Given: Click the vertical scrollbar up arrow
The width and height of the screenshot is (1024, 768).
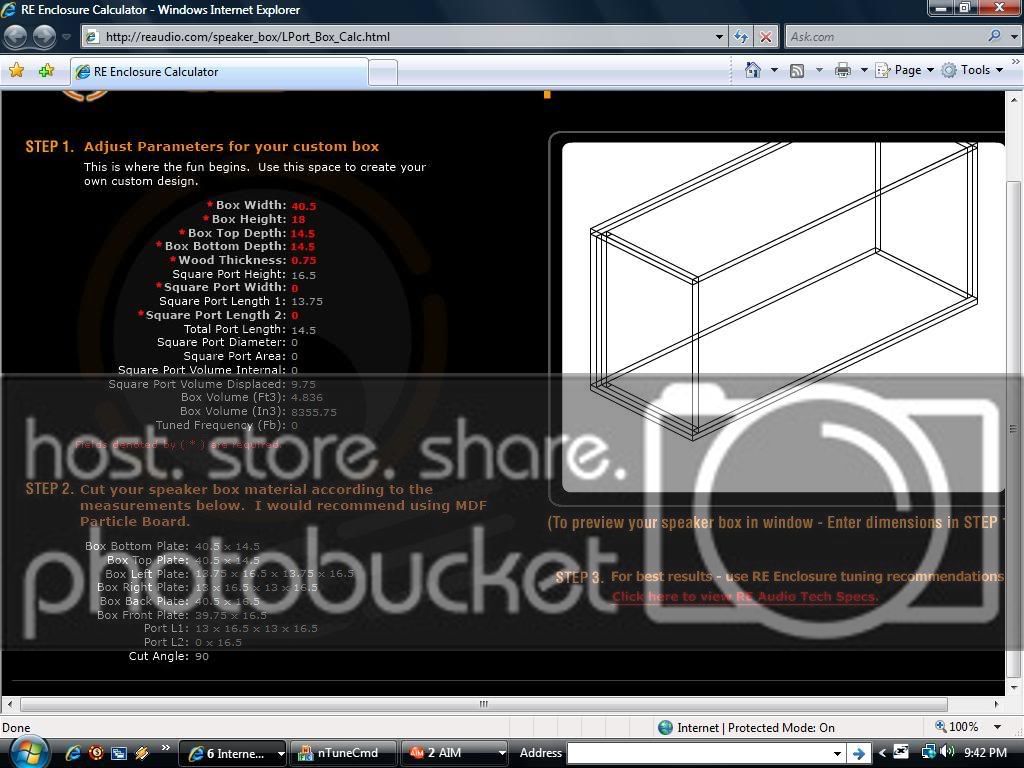Looking at the screenshot, I should coord(1014,100).
